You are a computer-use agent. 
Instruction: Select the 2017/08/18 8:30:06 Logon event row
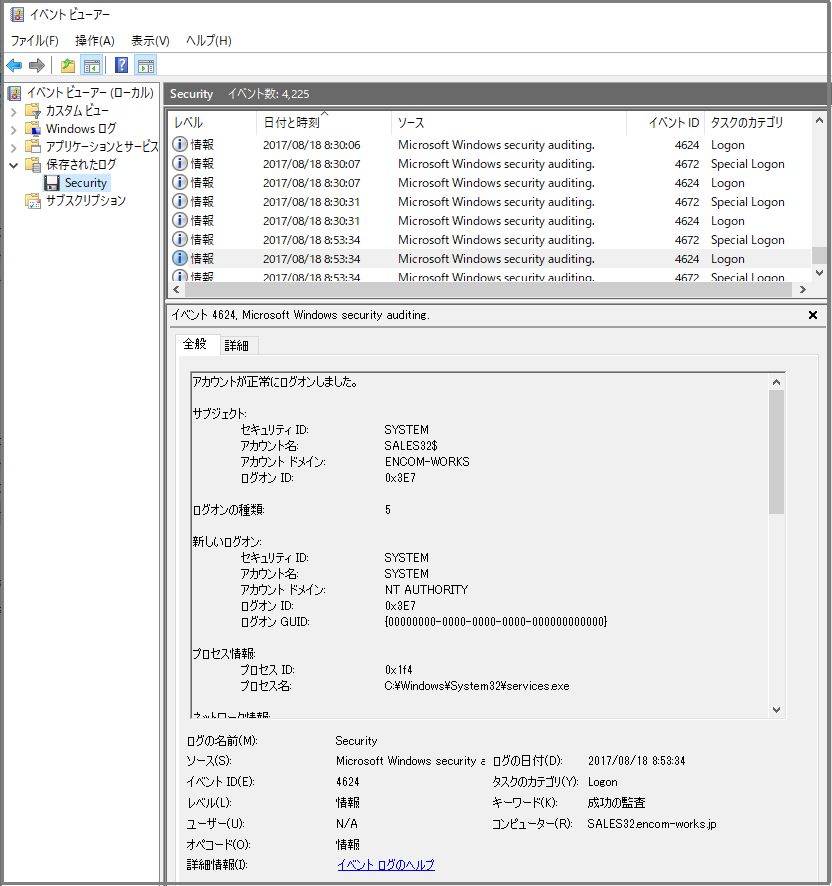[x=490, y=145]
